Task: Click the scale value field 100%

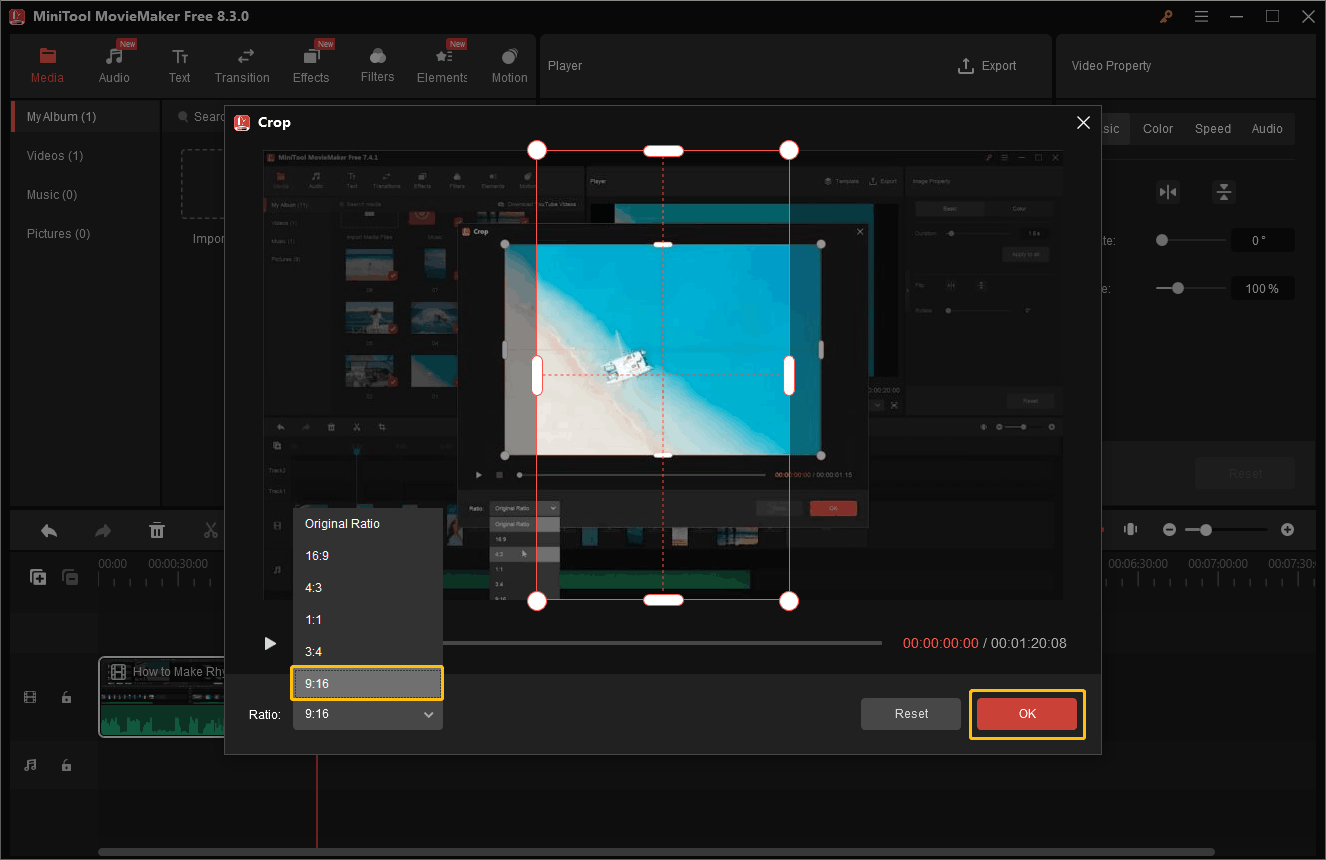Action: click(x=1262, y=288)
